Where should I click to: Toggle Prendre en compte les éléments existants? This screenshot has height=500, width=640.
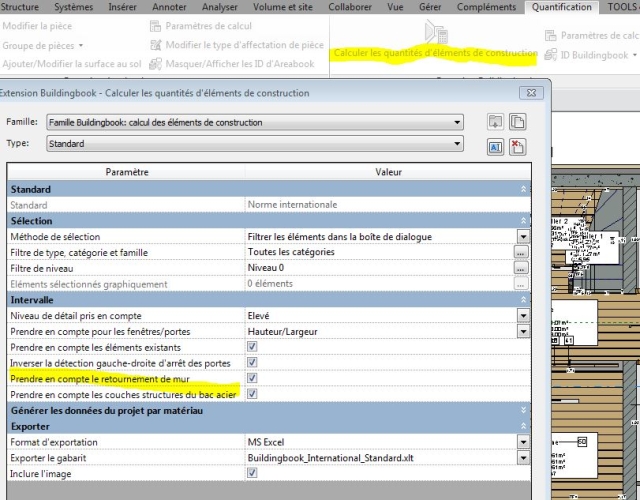(252, 347)
